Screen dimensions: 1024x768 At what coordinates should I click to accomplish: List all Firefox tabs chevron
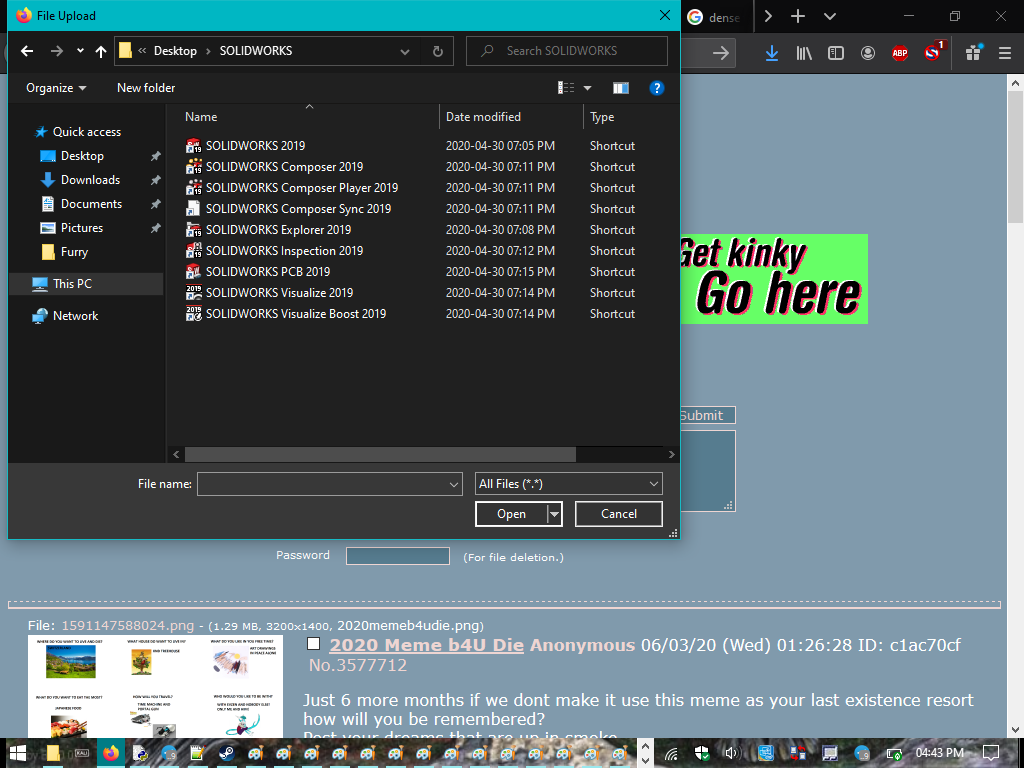click(829, 16)
